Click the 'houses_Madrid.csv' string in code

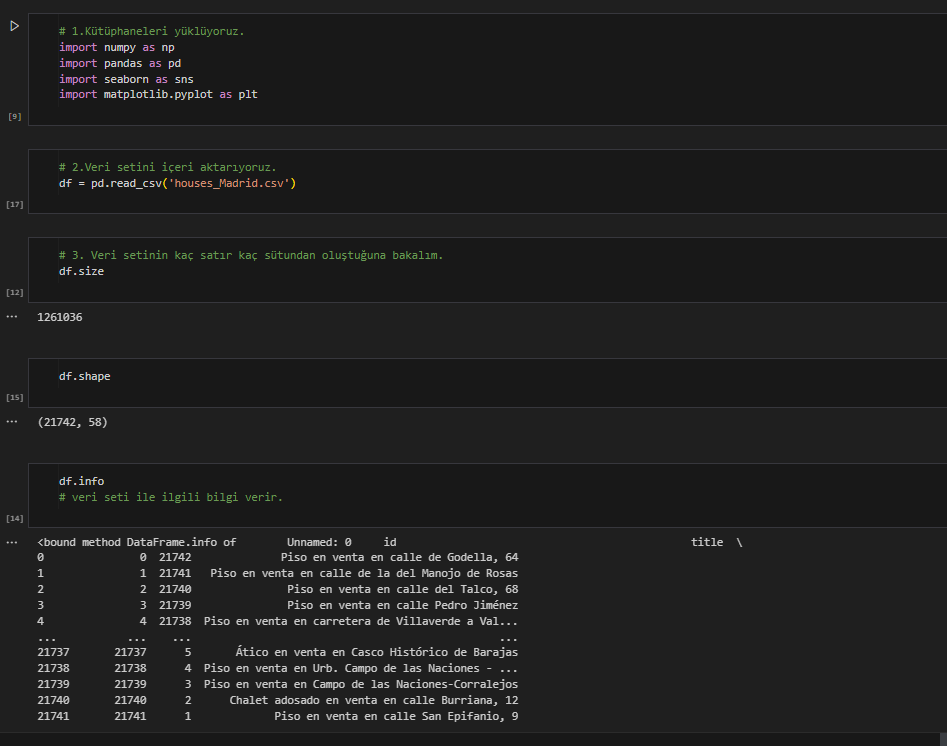[232, 183]
